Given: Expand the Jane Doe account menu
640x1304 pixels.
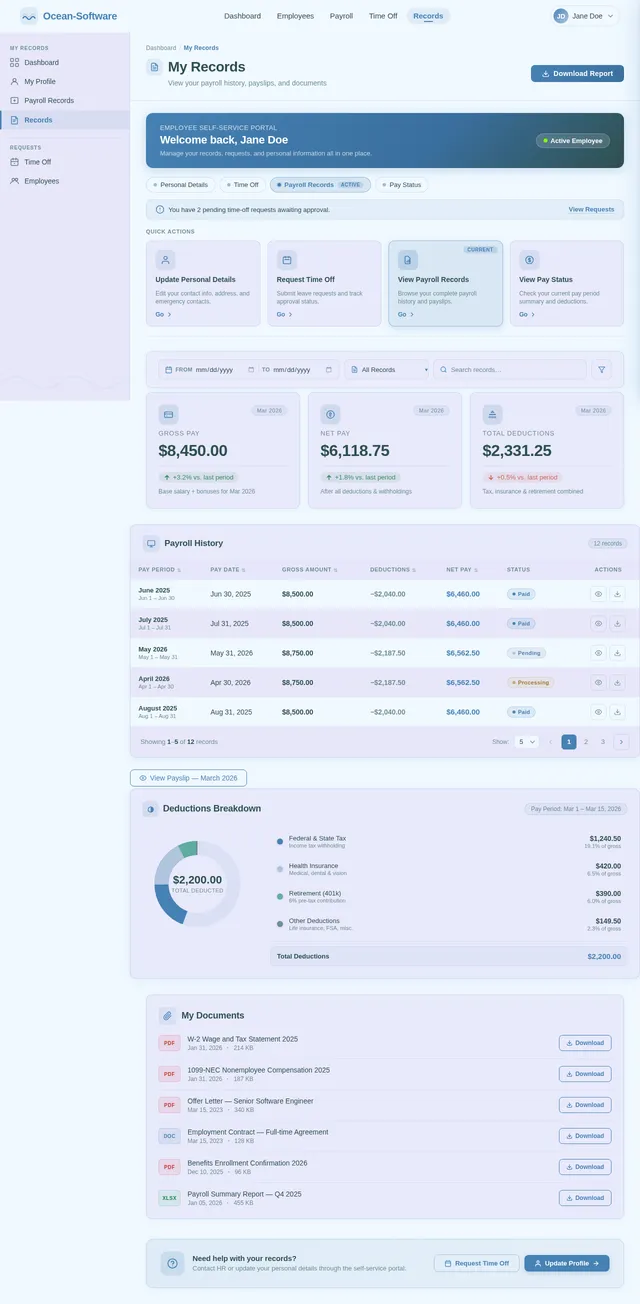Looking at the screenshot, I should click(585, 16).
